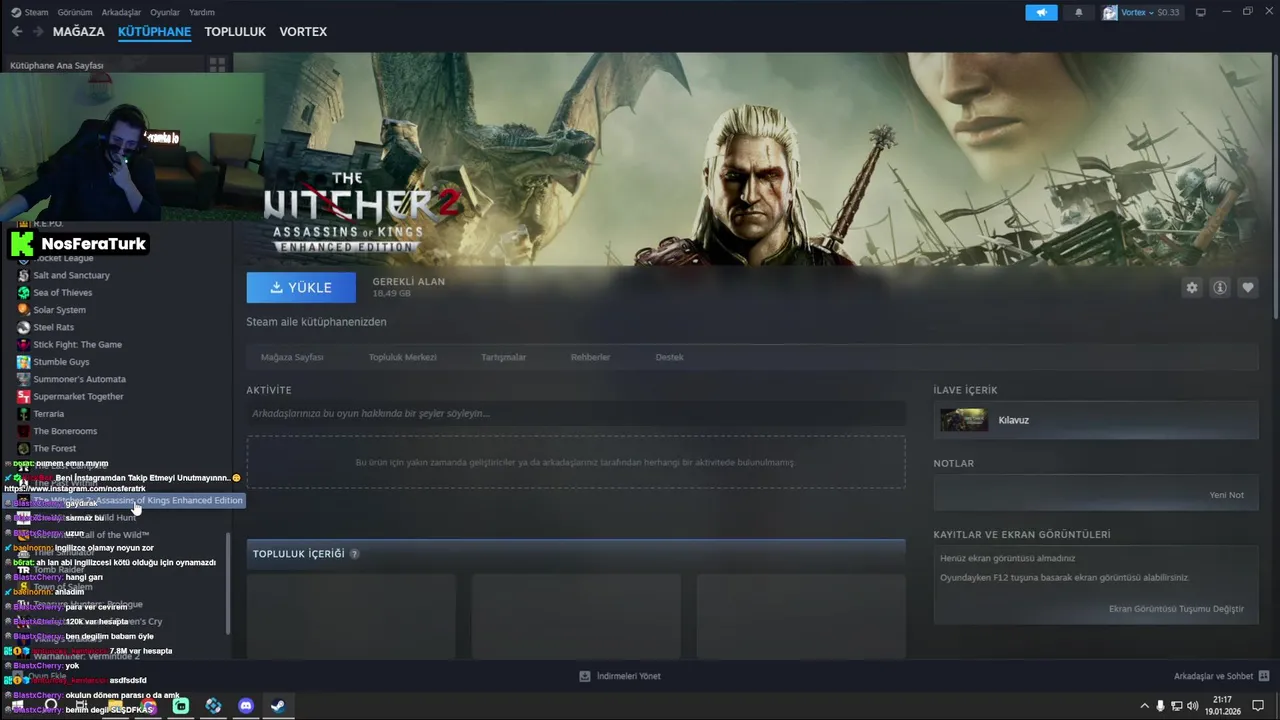
Task: Click the activity message input field
Action: tap(576, 413)
